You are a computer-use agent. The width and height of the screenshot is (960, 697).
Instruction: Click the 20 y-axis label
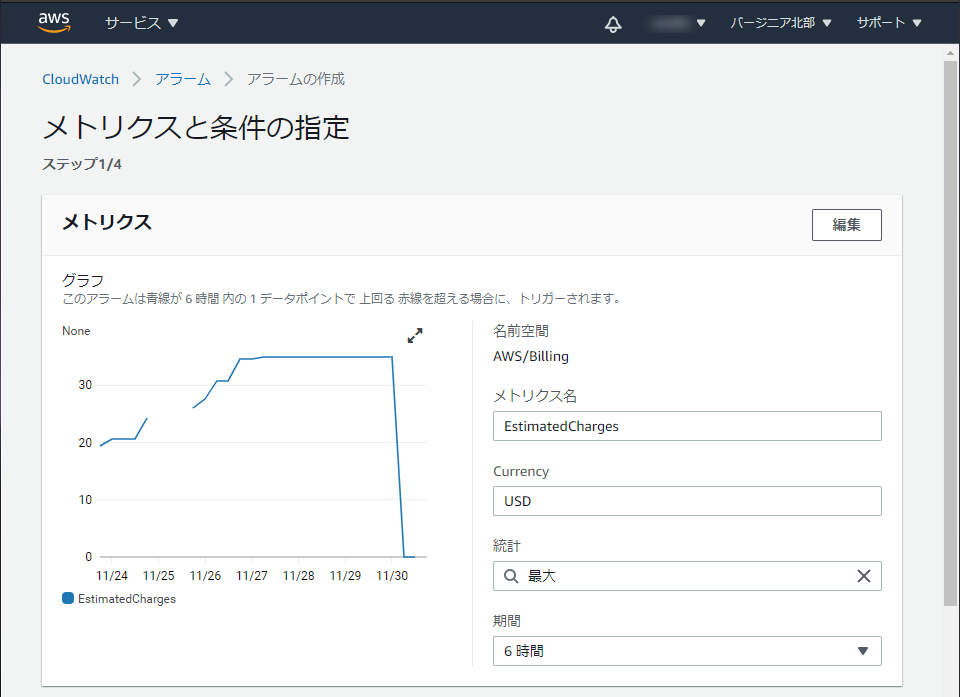pyautogui.click(x=85, y=442)
